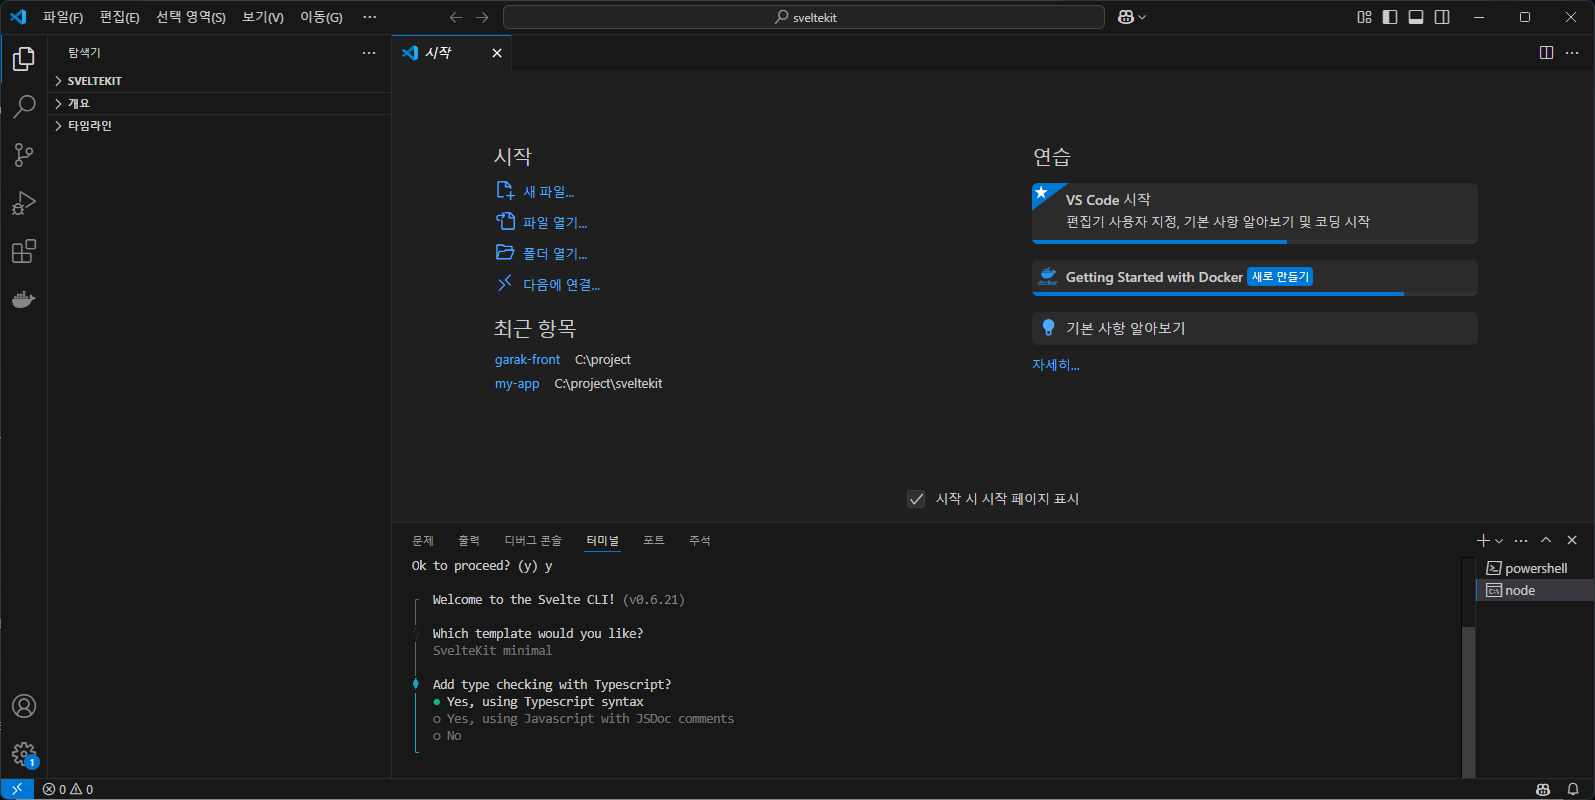Maximize the terminal panel size

point(1546,540)
